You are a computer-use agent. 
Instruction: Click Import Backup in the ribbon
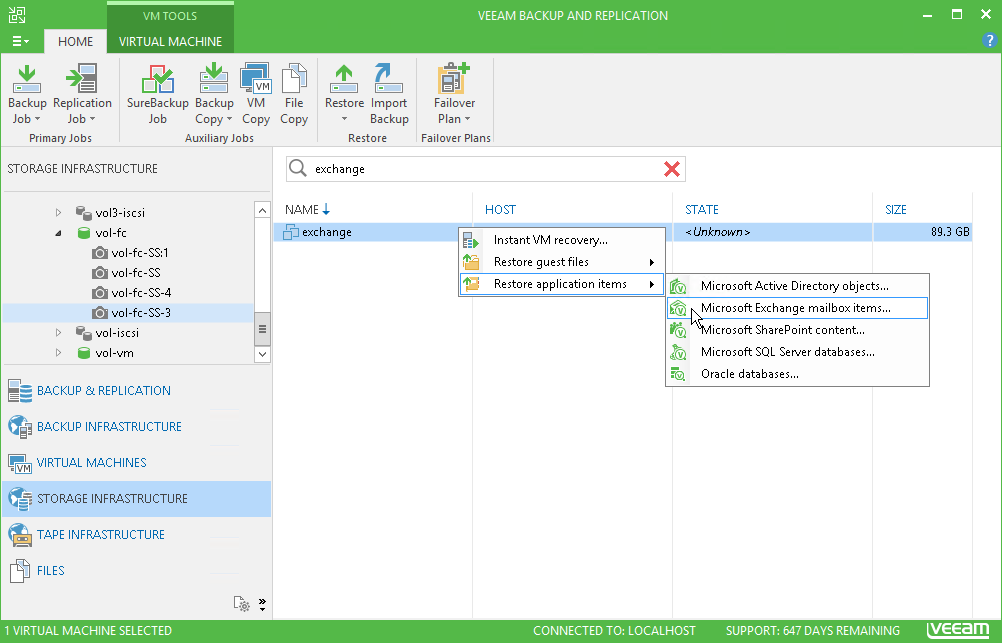tap(389, 94)
